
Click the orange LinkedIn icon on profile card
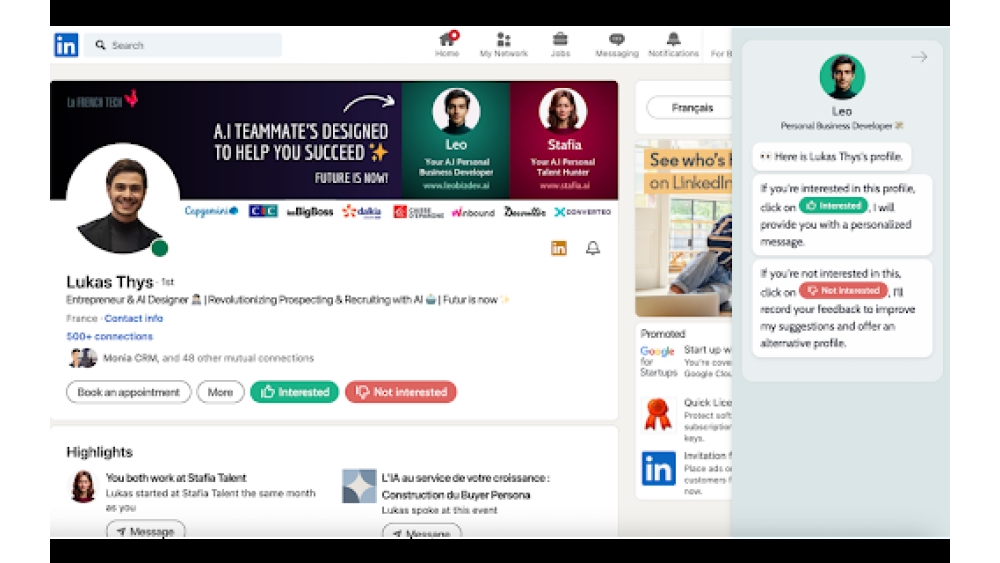pyautogui.click(x=559, y=248)
